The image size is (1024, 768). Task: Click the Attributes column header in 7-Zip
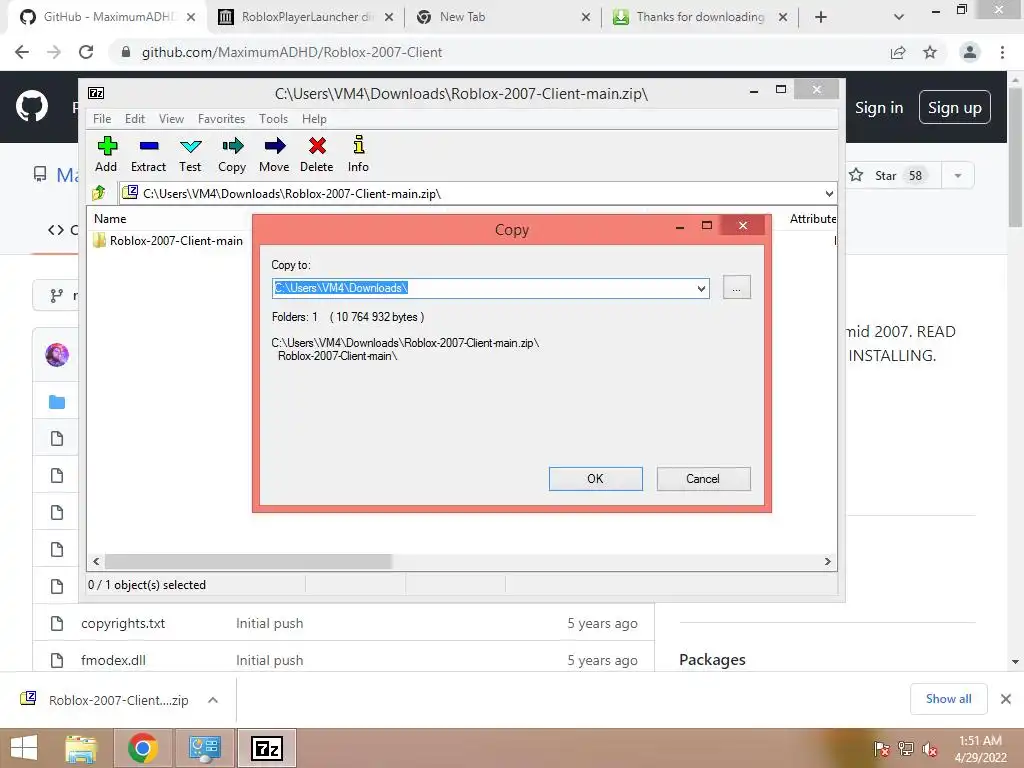pos(812,219)
